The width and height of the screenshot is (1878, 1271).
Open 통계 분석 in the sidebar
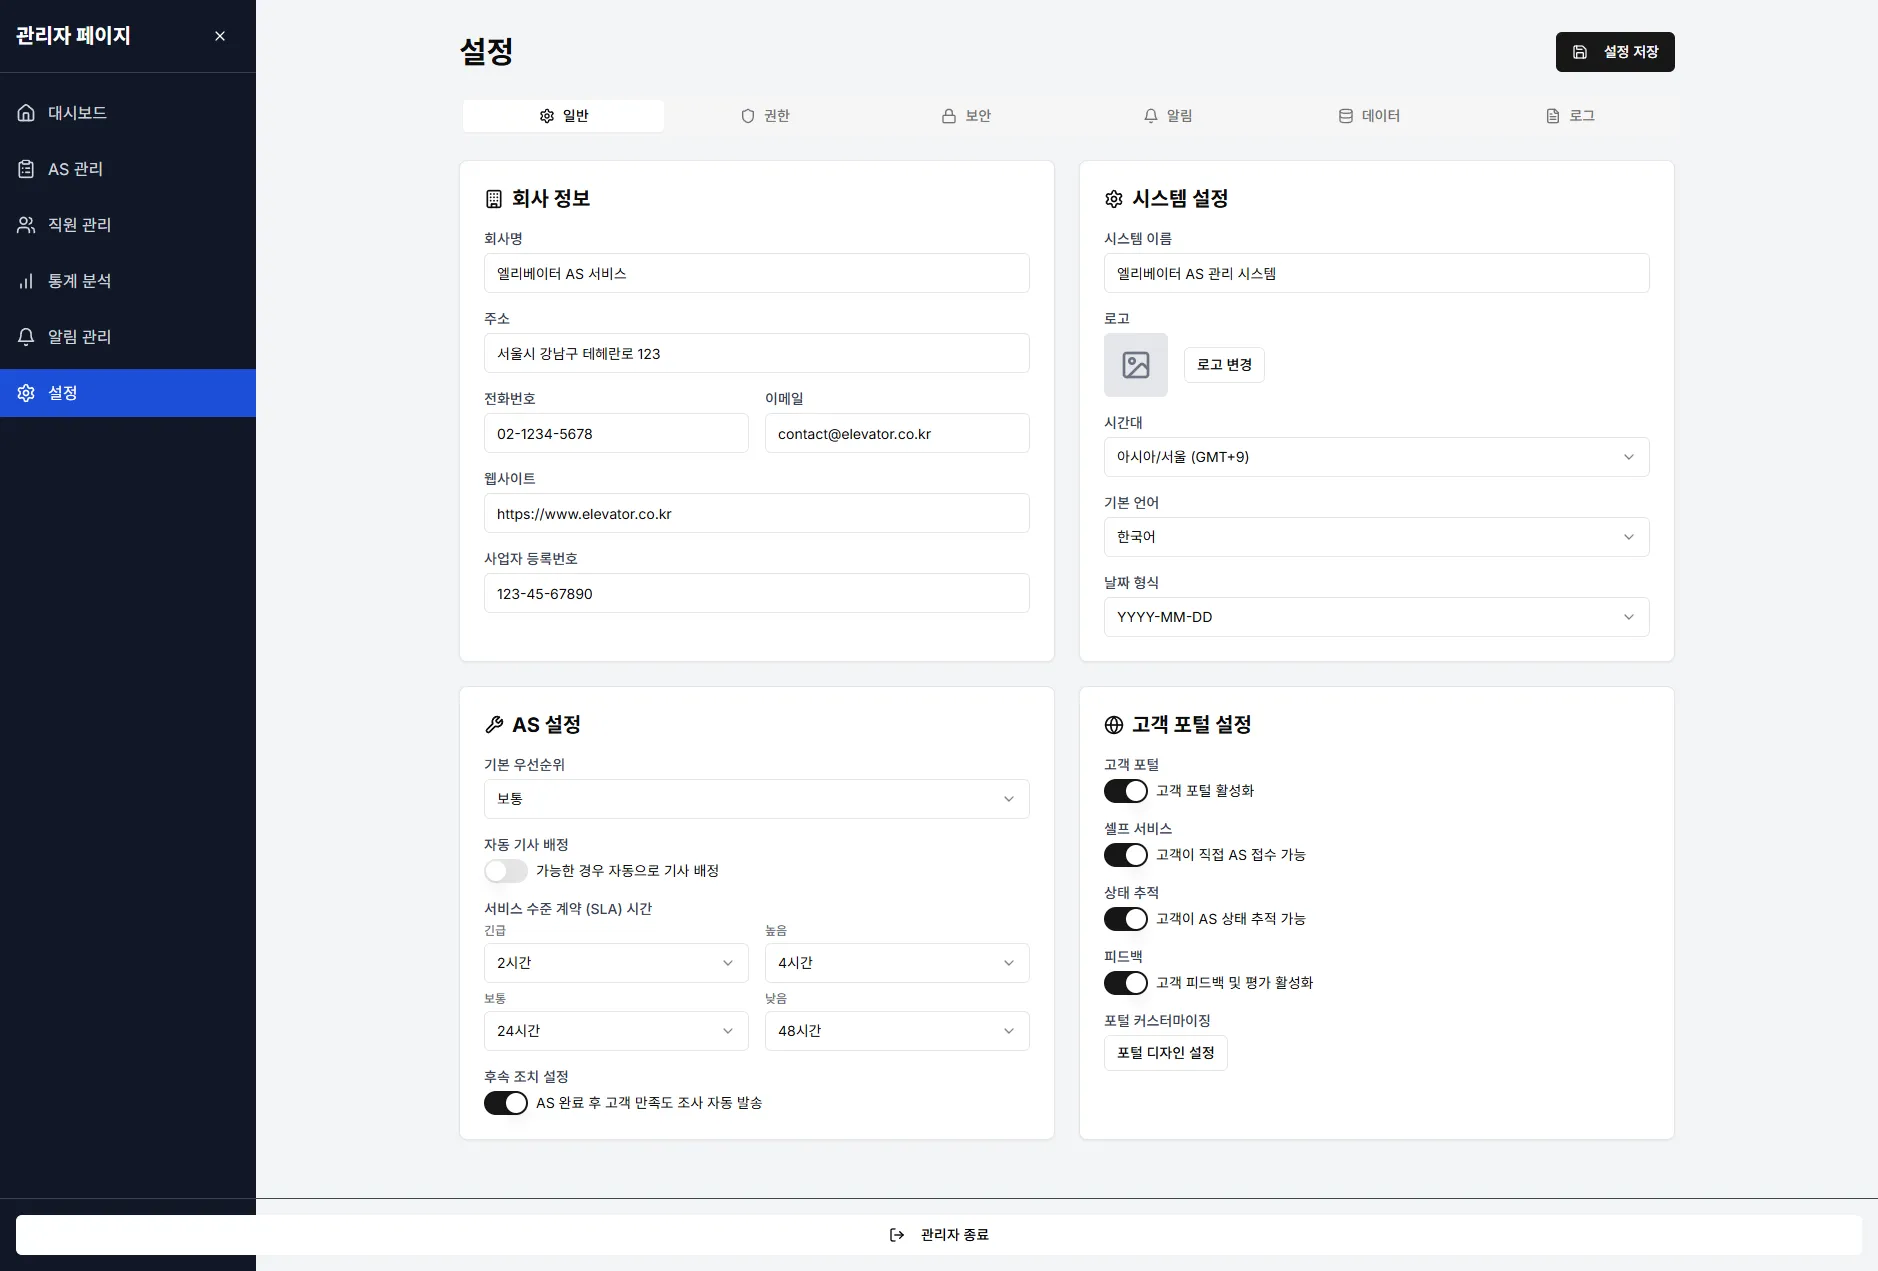tap(128, 281)
